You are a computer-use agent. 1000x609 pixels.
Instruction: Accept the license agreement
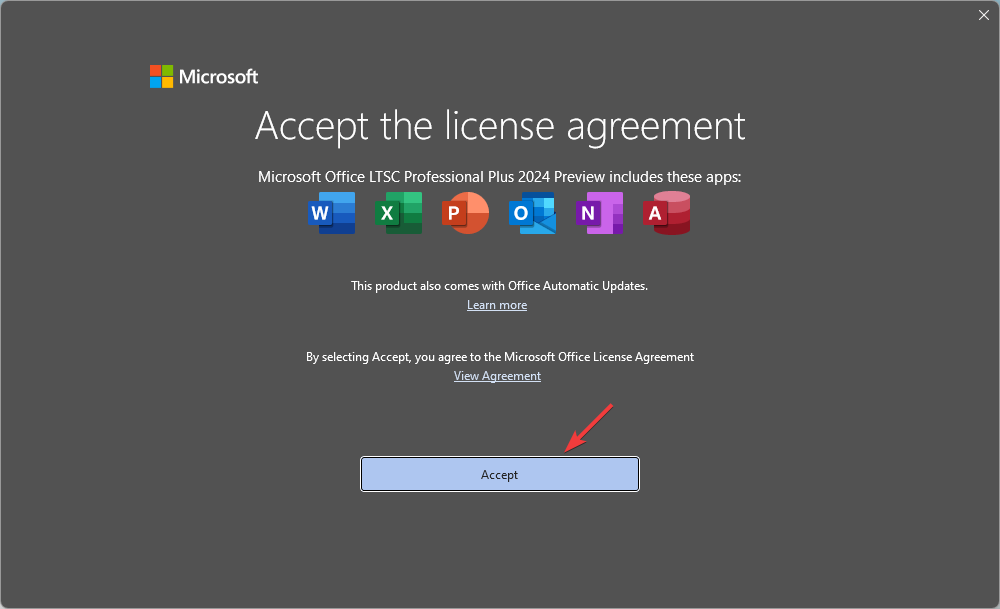(x=500, y=474)
